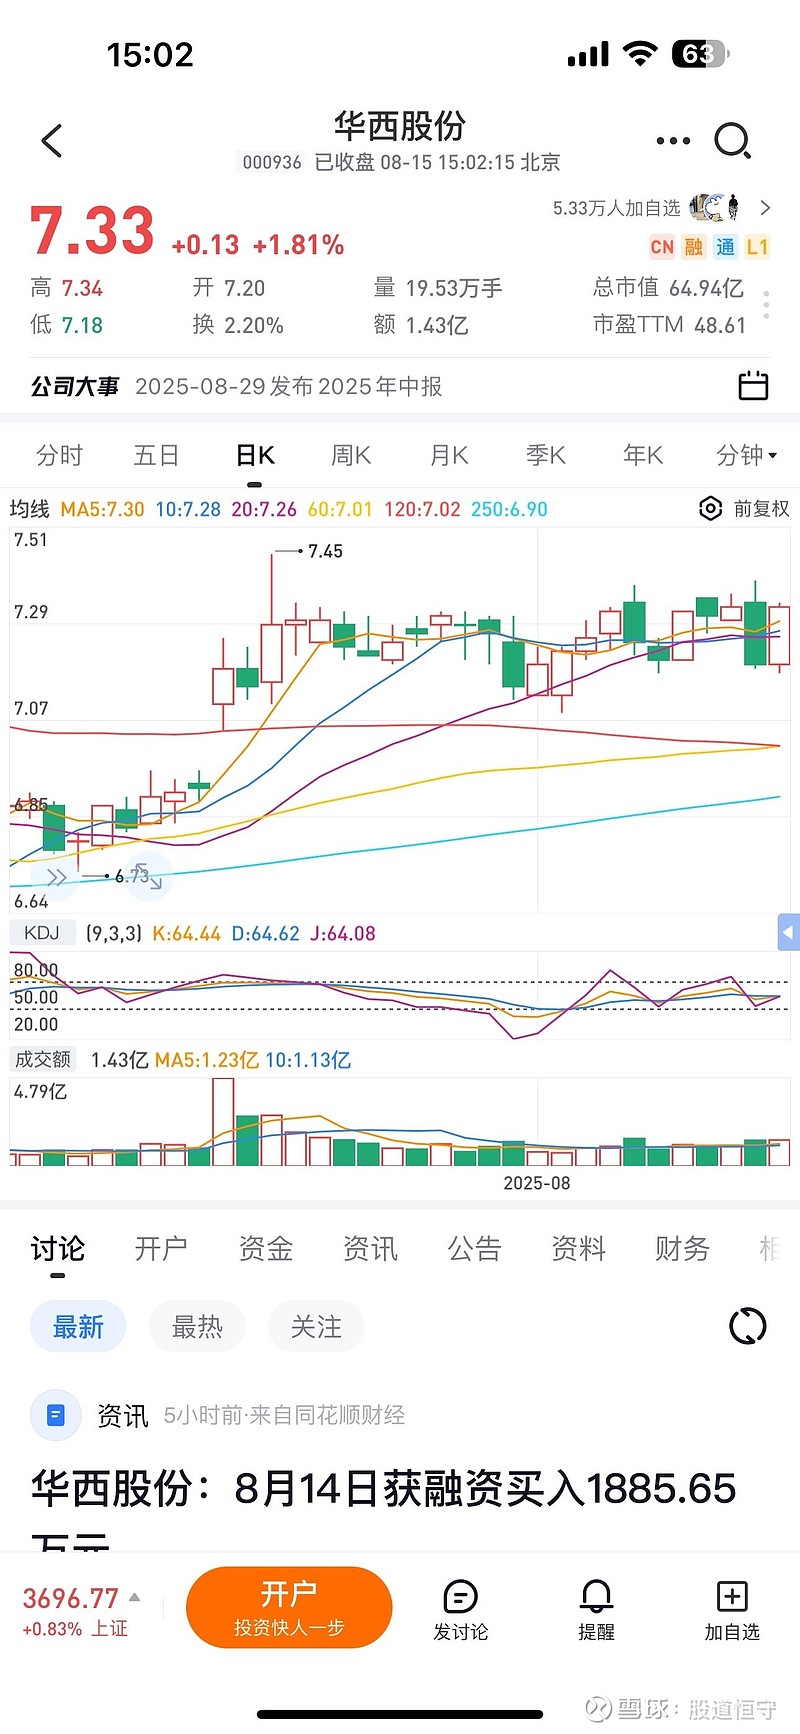Tap the 发讨论 post discussion icon

[460, 1596]
